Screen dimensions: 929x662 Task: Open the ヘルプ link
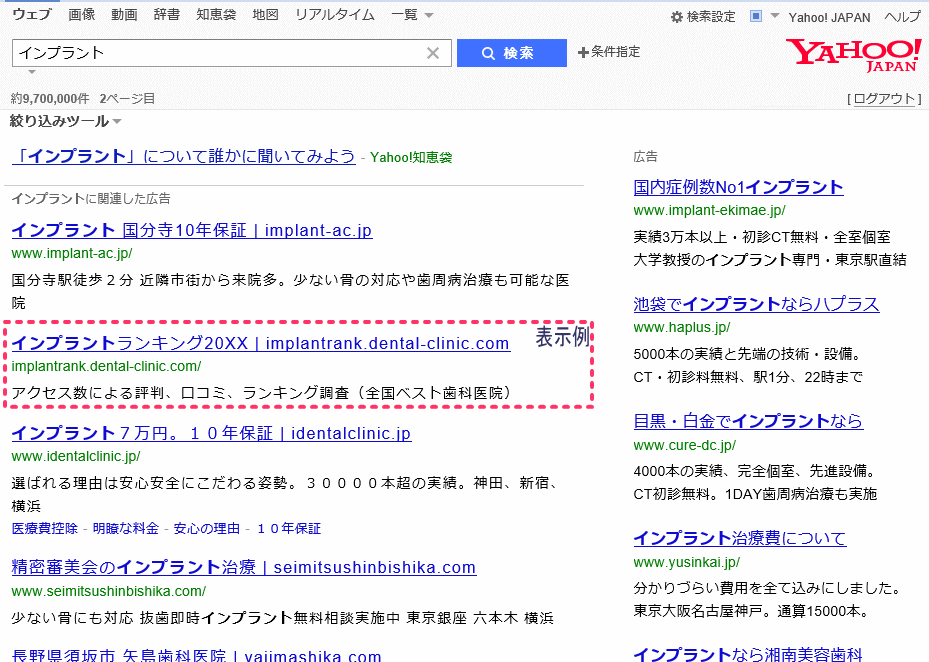tap(903, 17)
